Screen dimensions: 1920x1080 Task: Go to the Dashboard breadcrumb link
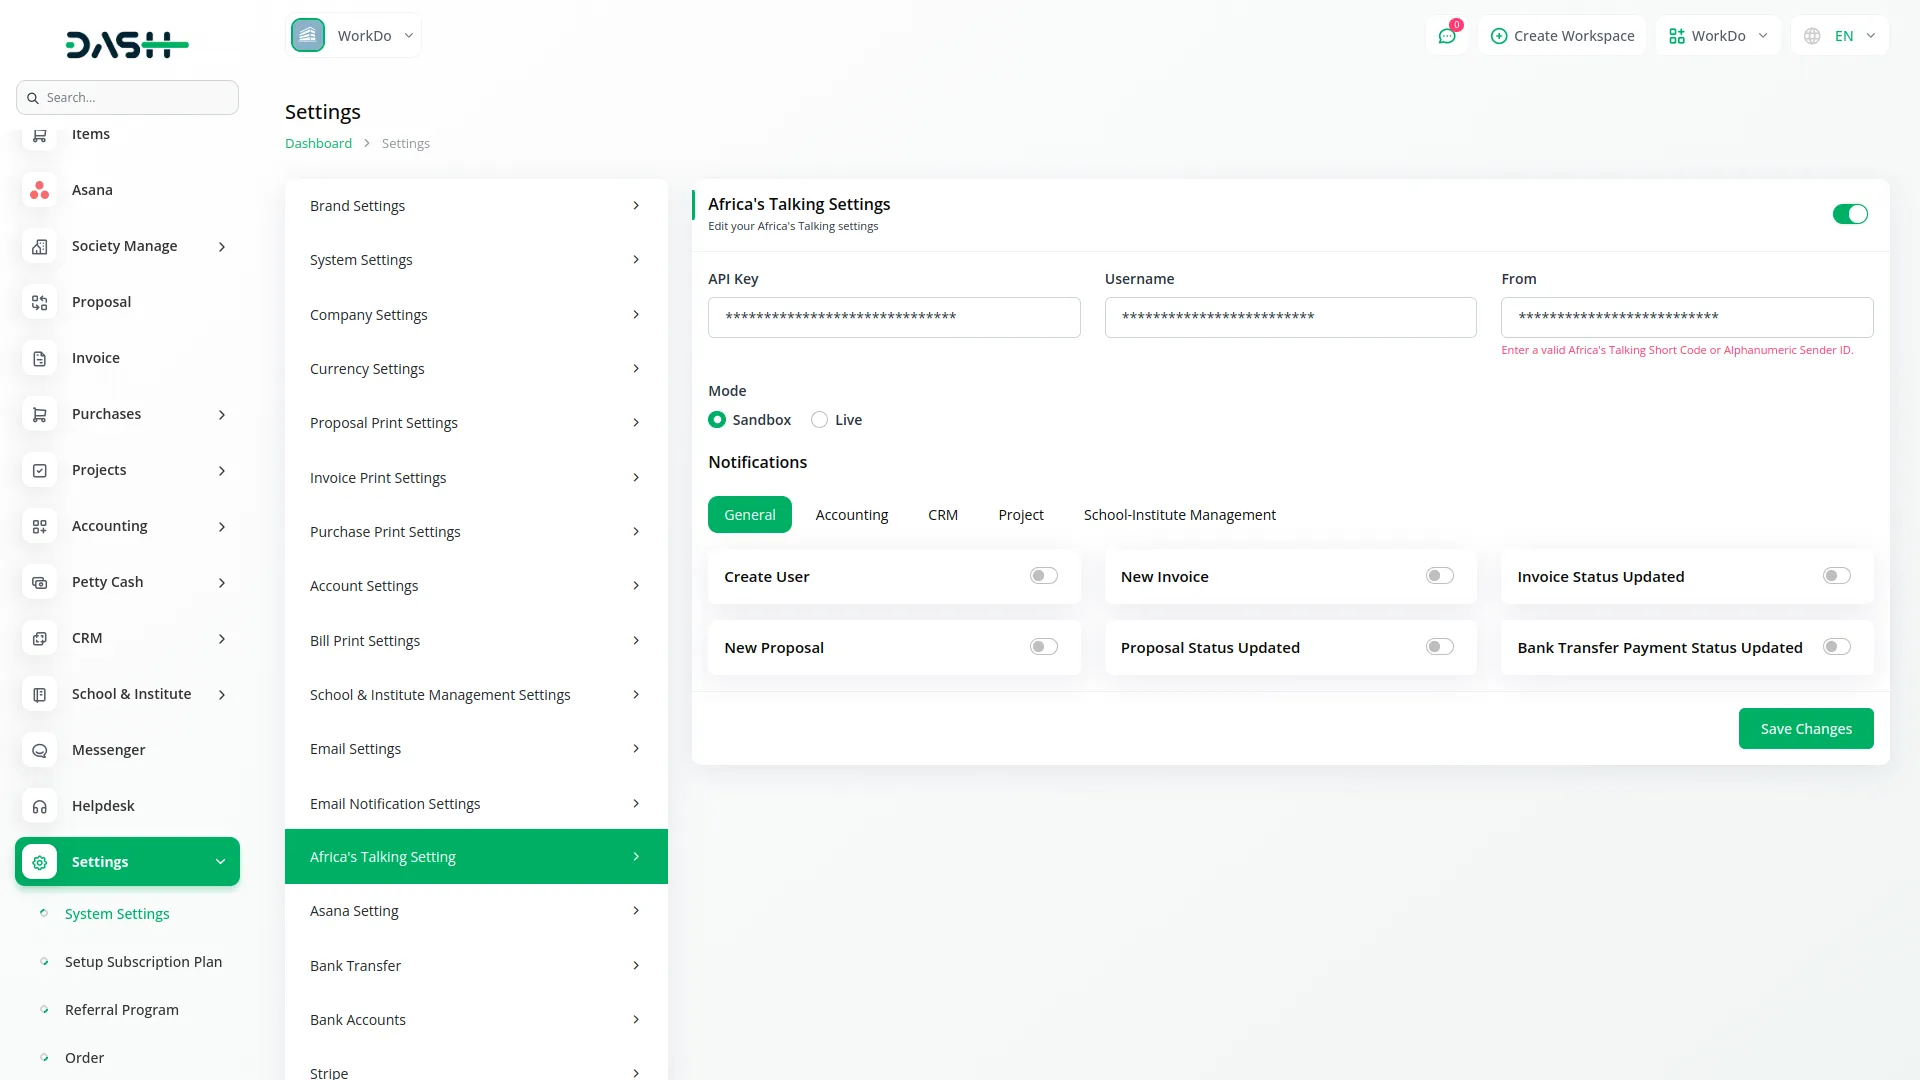(318, 143)
